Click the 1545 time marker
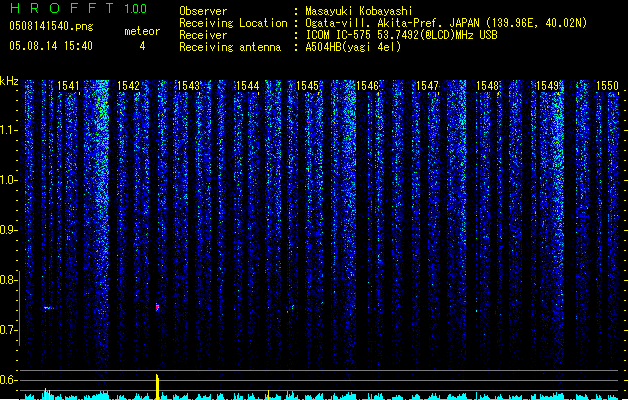 coord(308,86)
